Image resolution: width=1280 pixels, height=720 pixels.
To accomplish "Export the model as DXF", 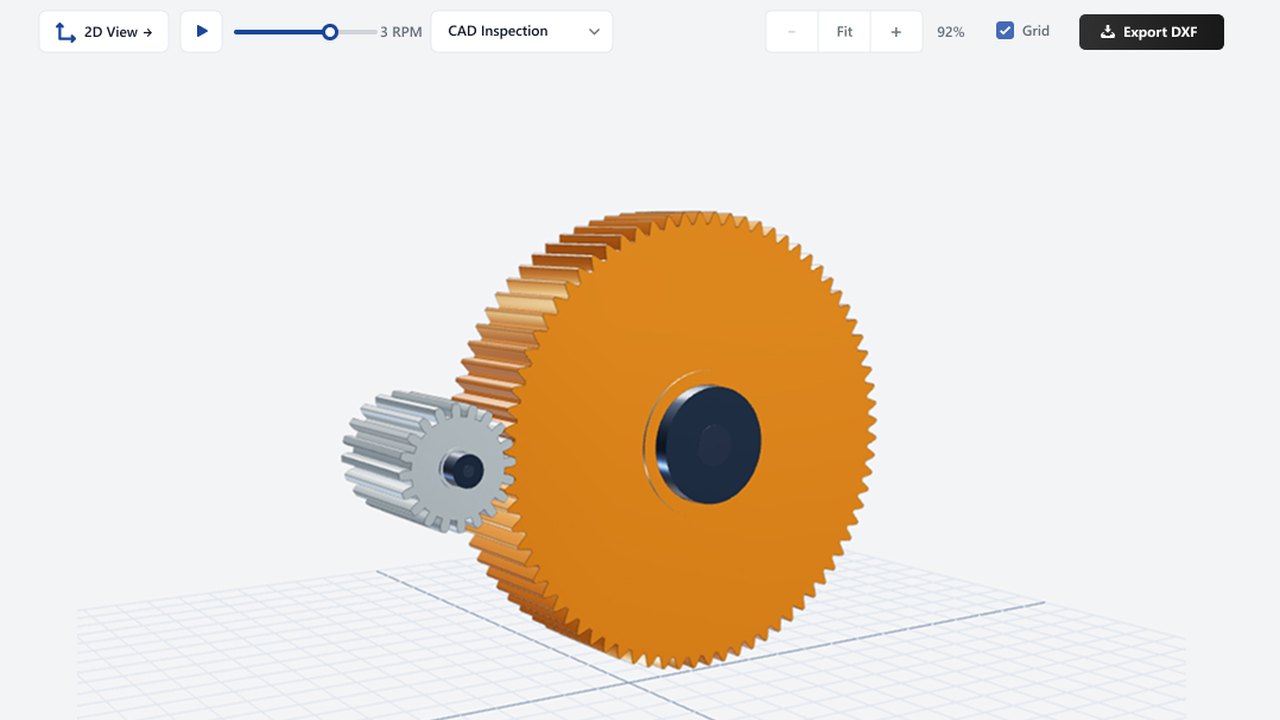I will [1151, 32].
